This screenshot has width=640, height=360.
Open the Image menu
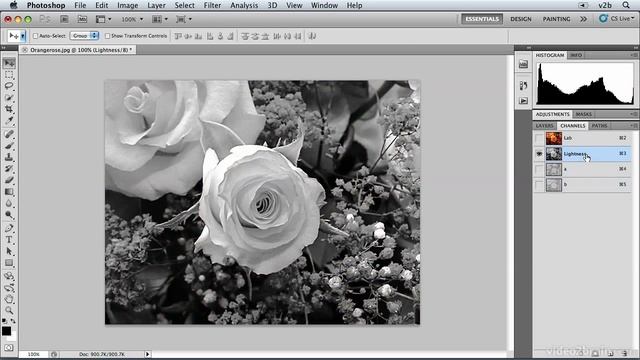[x=127, y=5]
